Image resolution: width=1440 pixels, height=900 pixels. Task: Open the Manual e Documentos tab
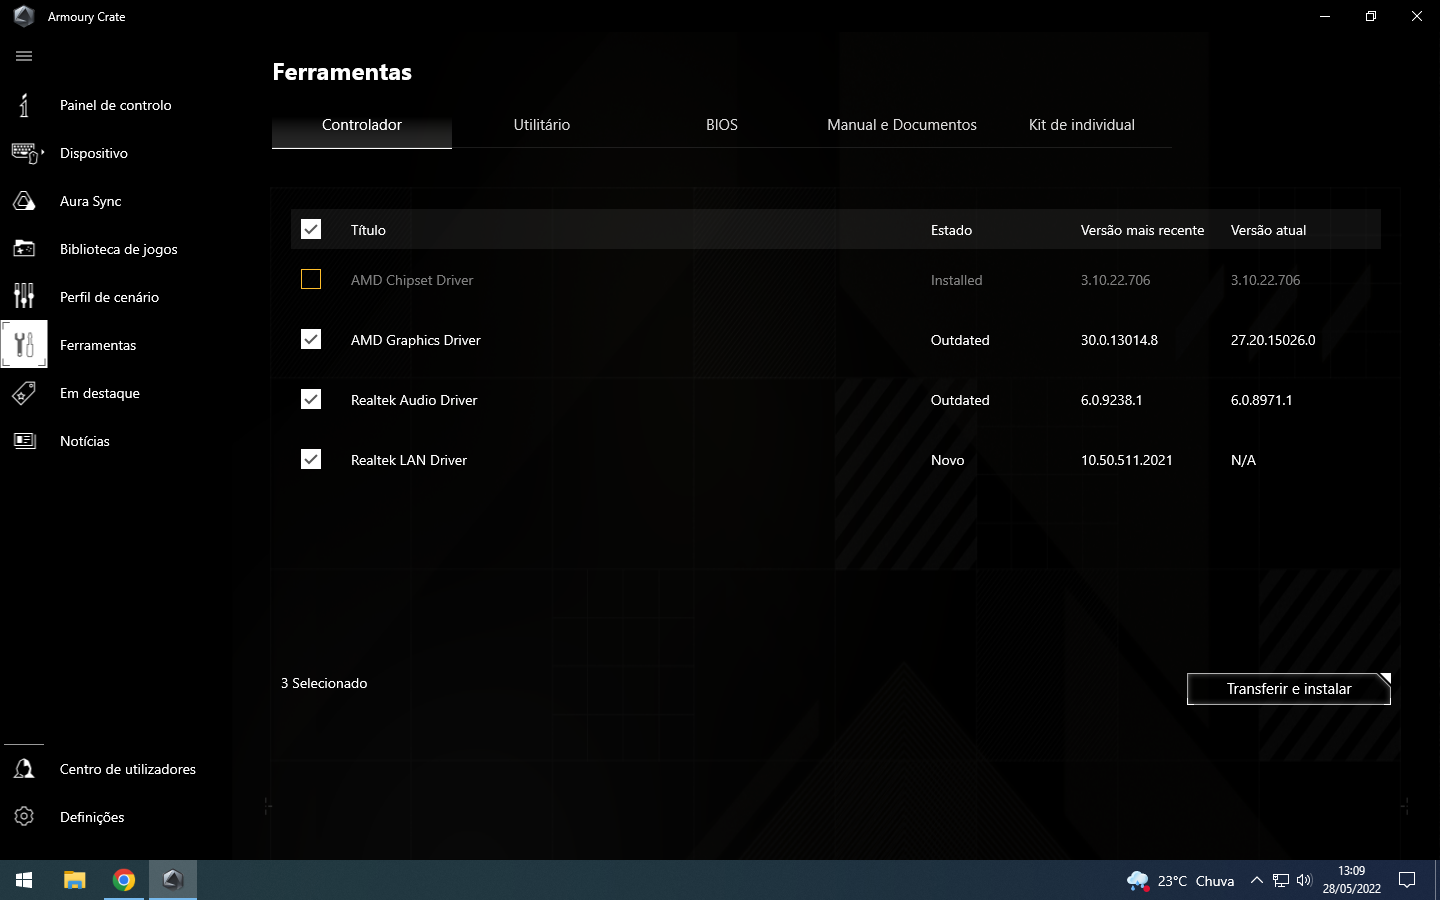[902, 125]
